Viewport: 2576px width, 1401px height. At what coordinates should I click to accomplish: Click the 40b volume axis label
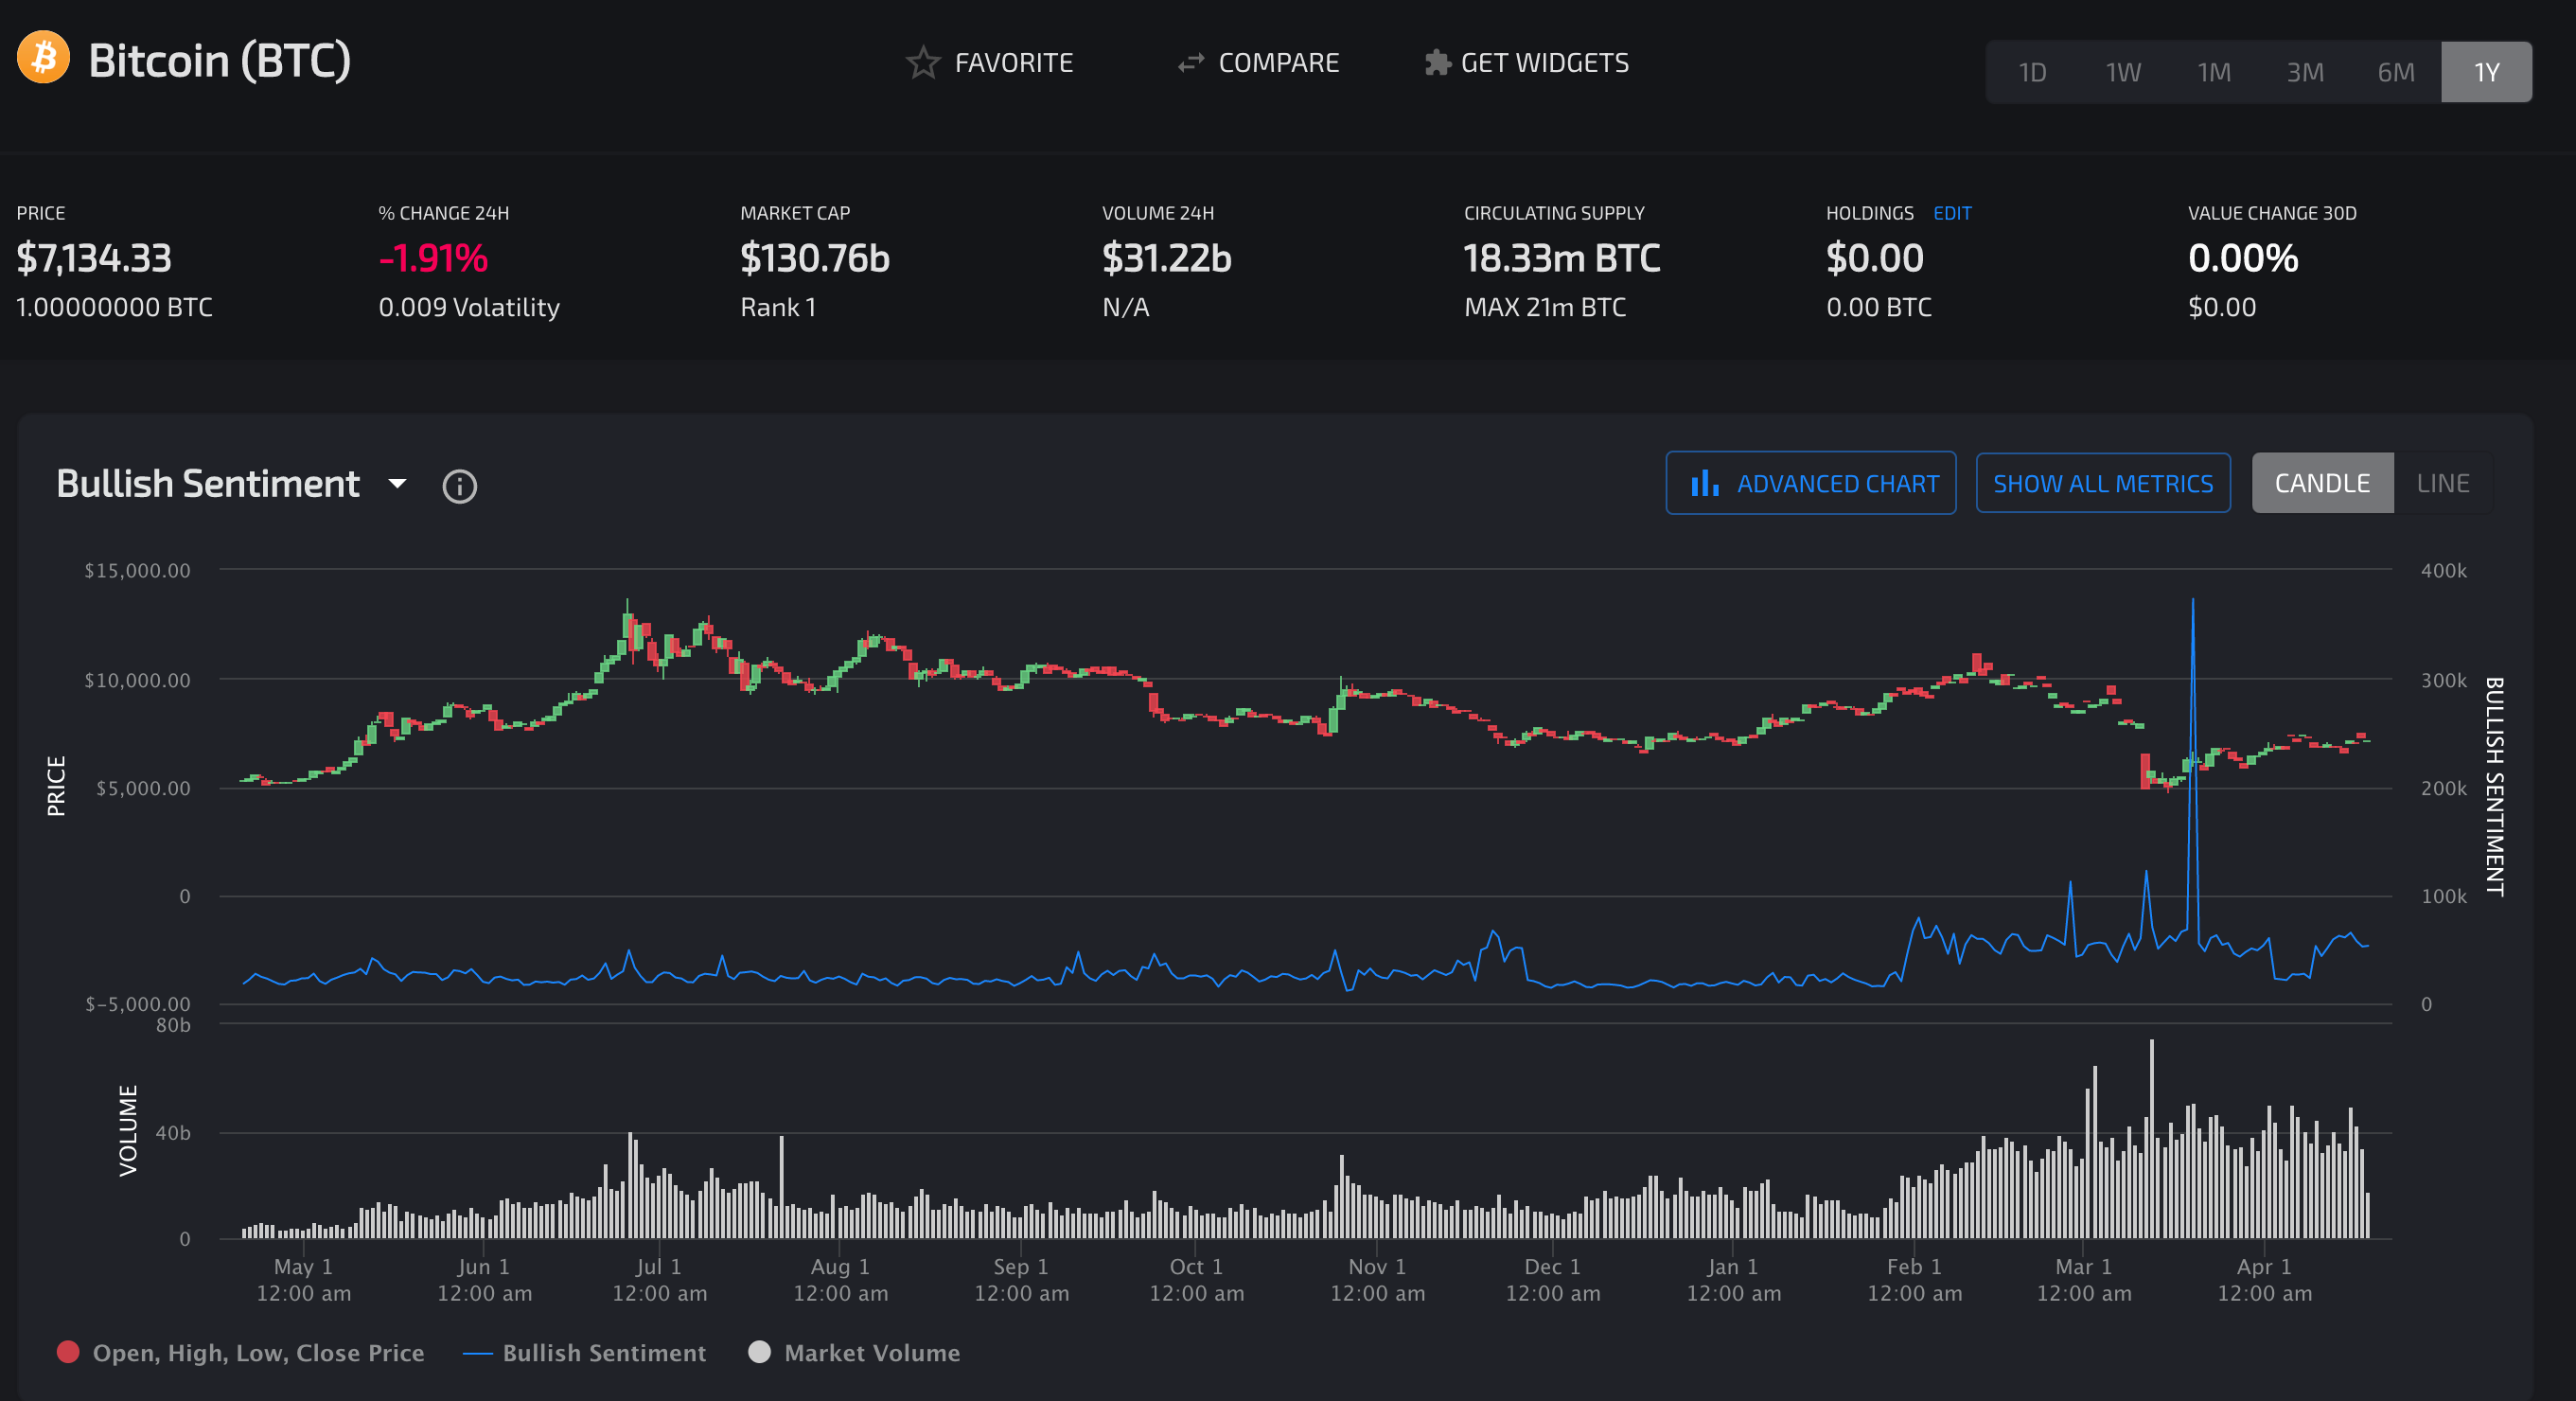coord(172,1132)
